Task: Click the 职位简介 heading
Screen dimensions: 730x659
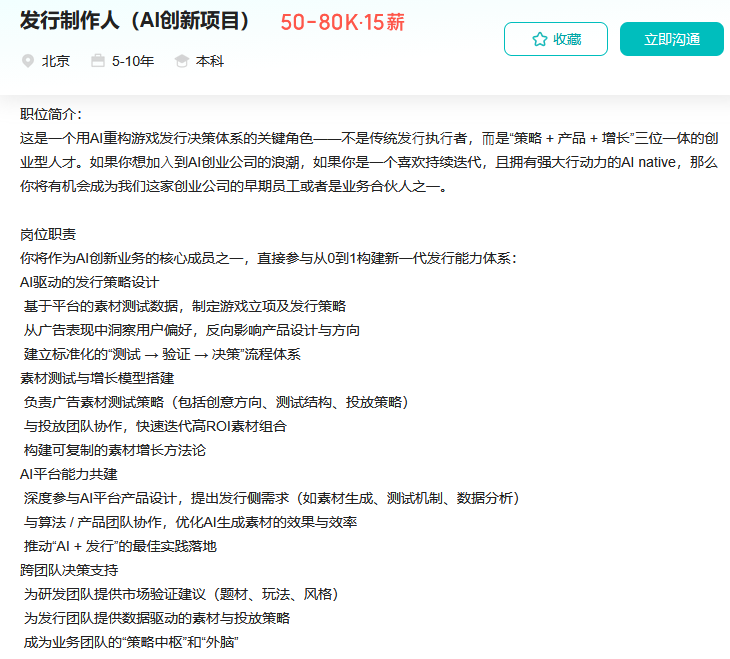Action: coord(51,114)
